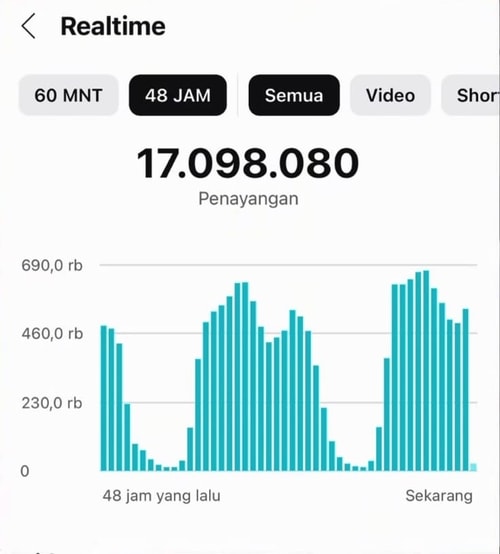The height and width of the screenshot is (554, 500).
Task: Tap the 690,0 rb axis label
Action: click(x=52, y=265)
